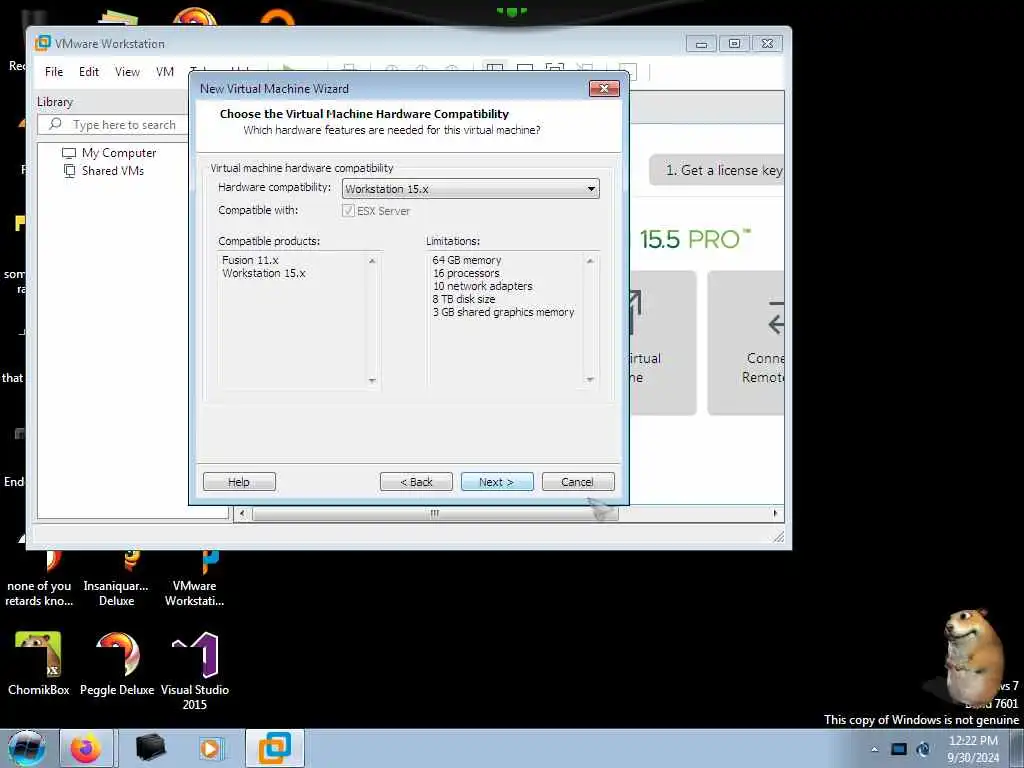The width and height of the screenshot is (1024, 768).
Task: Click down arrow of Compatible products list
Action: coord(372,380)
